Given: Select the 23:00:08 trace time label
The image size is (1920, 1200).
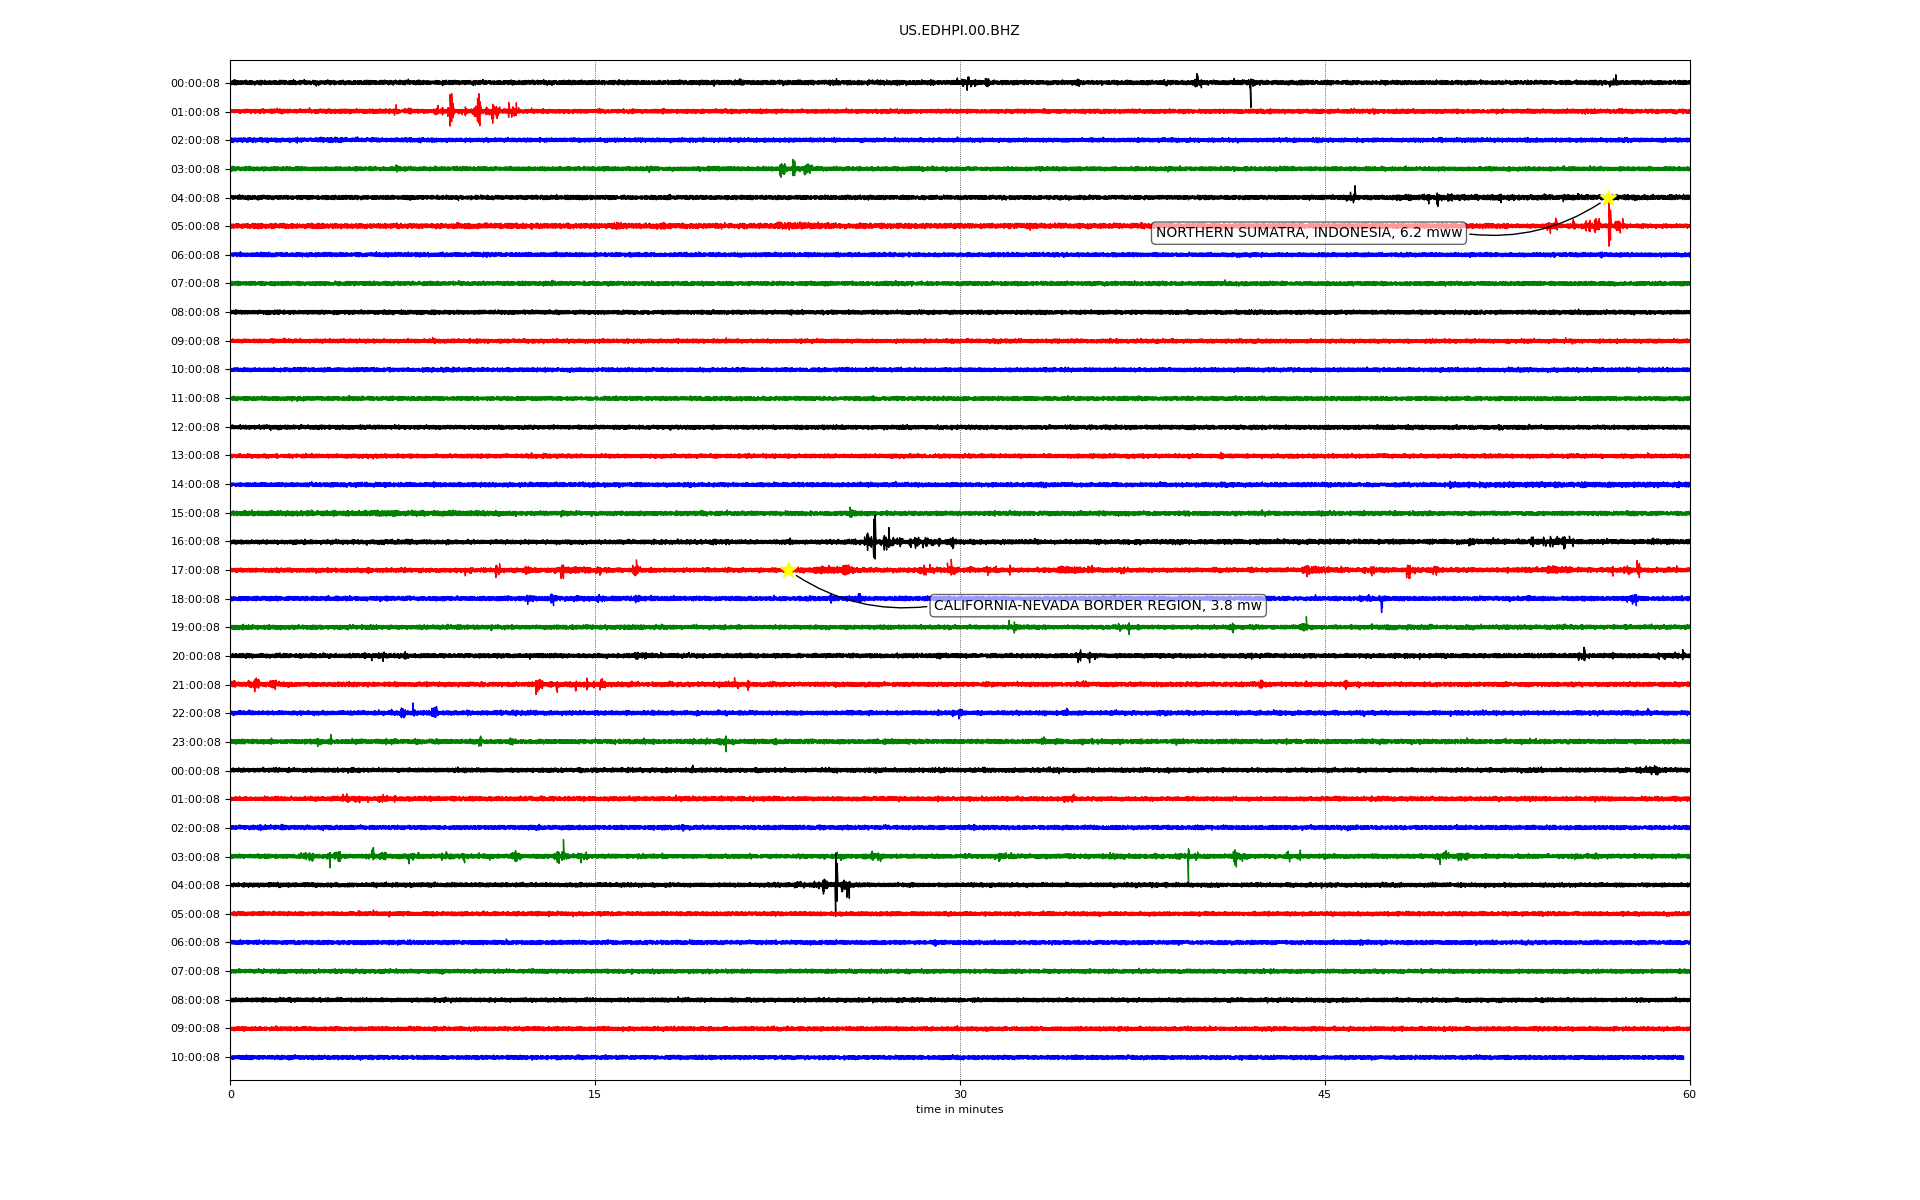Looking at the screenshot, I should (x=195, y=743).
